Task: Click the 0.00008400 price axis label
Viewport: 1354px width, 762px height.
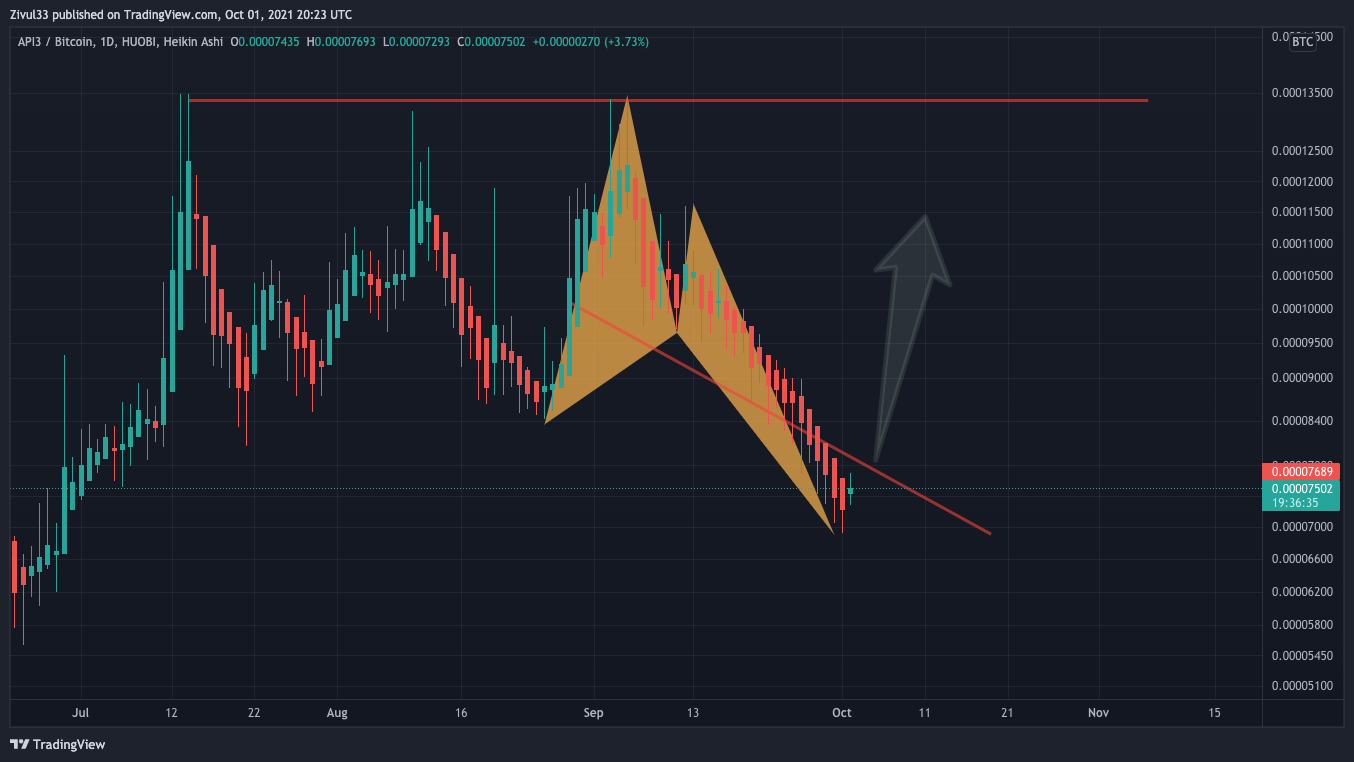Action: coord(1302,421)
